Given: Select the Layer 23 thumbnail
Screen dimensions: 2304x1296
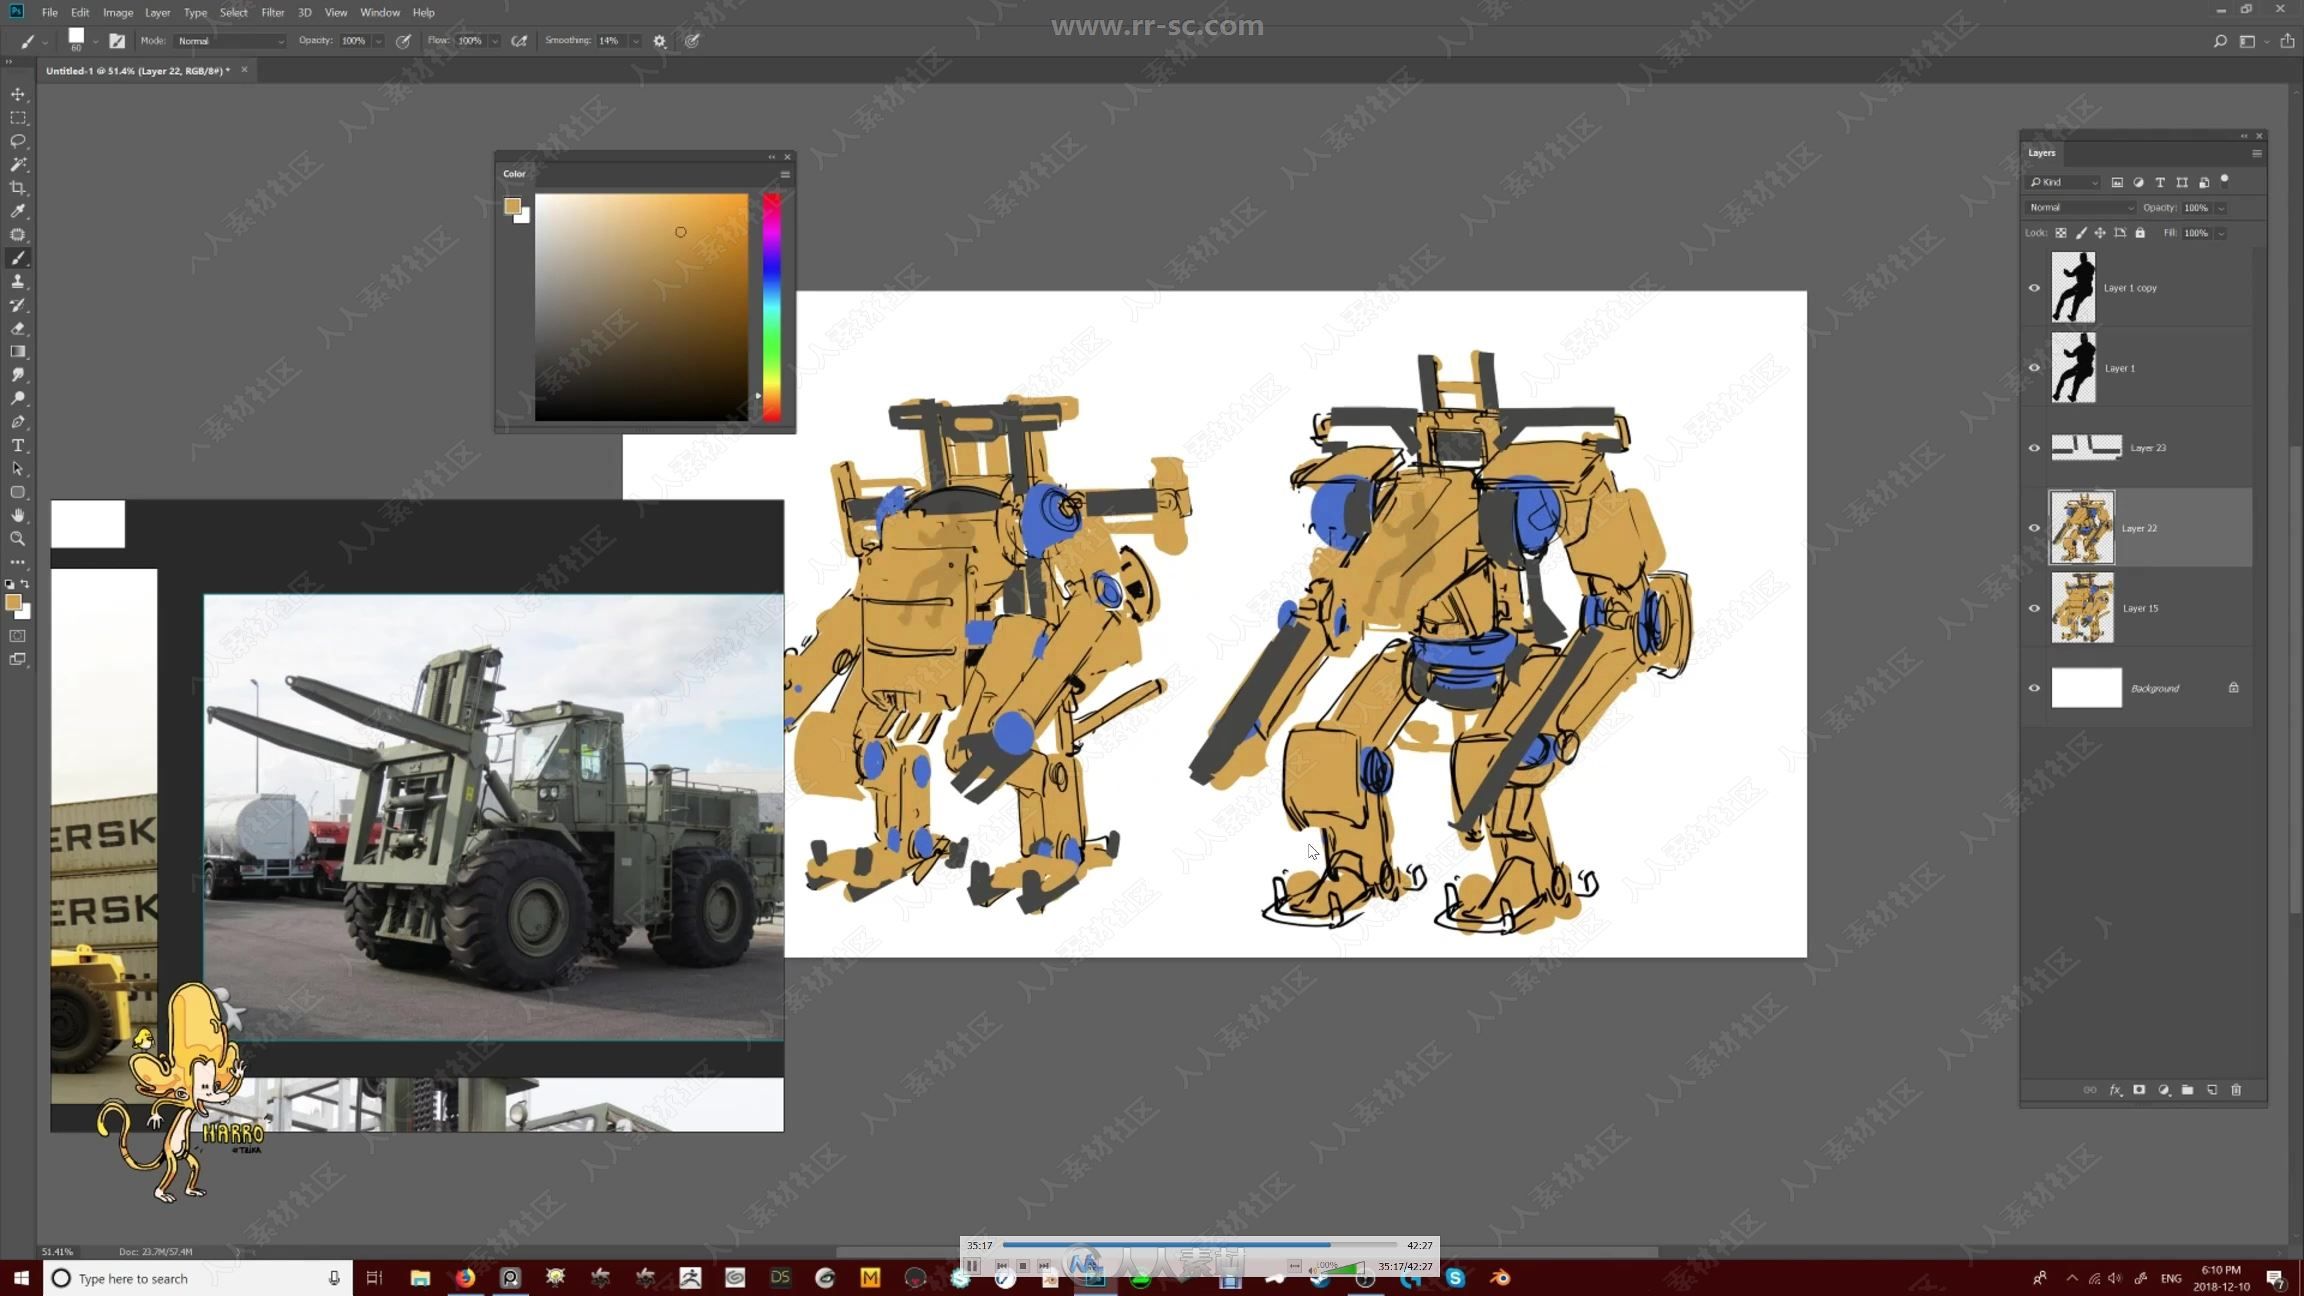Looking at the screenshot, I should click(x=2086, y=448).
